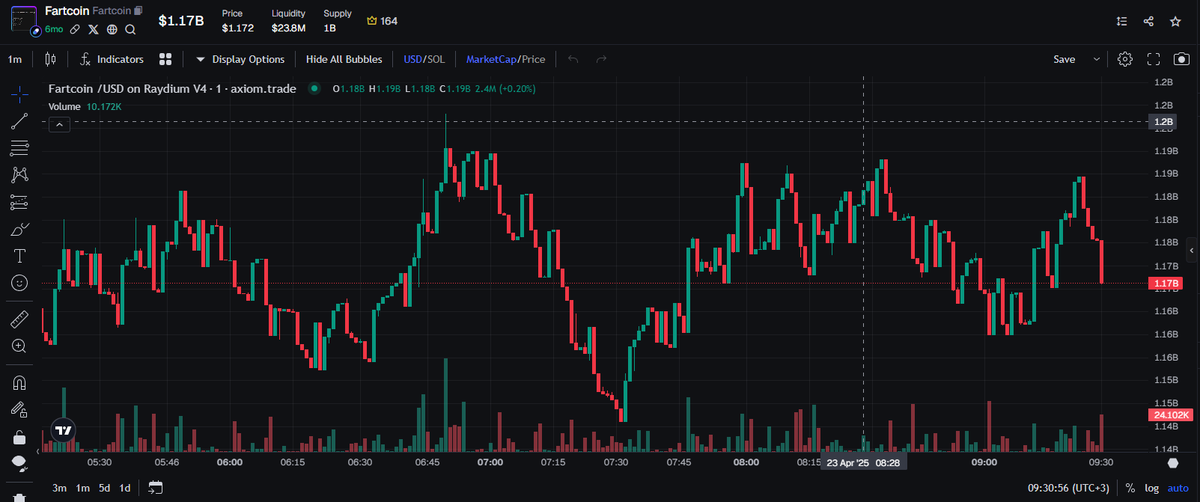This screenshot has width=1200, height=502.
Task: Share this token page
Action: [1149, 21]
